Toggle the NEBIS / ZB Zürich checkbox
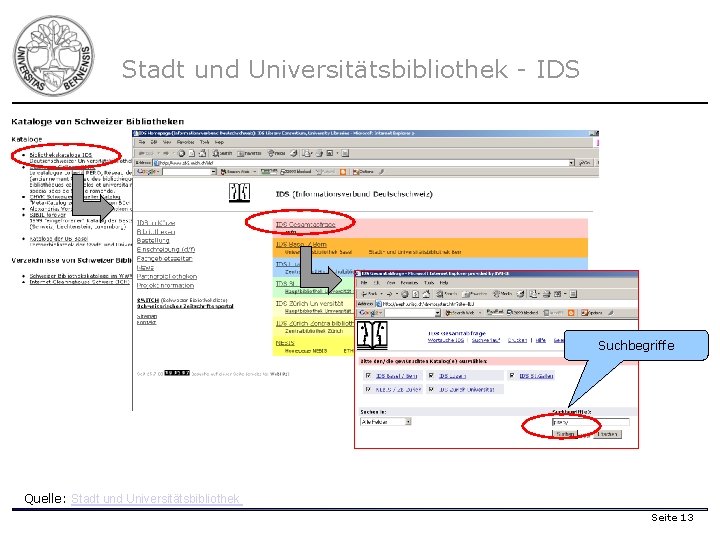 pos(368,389)
